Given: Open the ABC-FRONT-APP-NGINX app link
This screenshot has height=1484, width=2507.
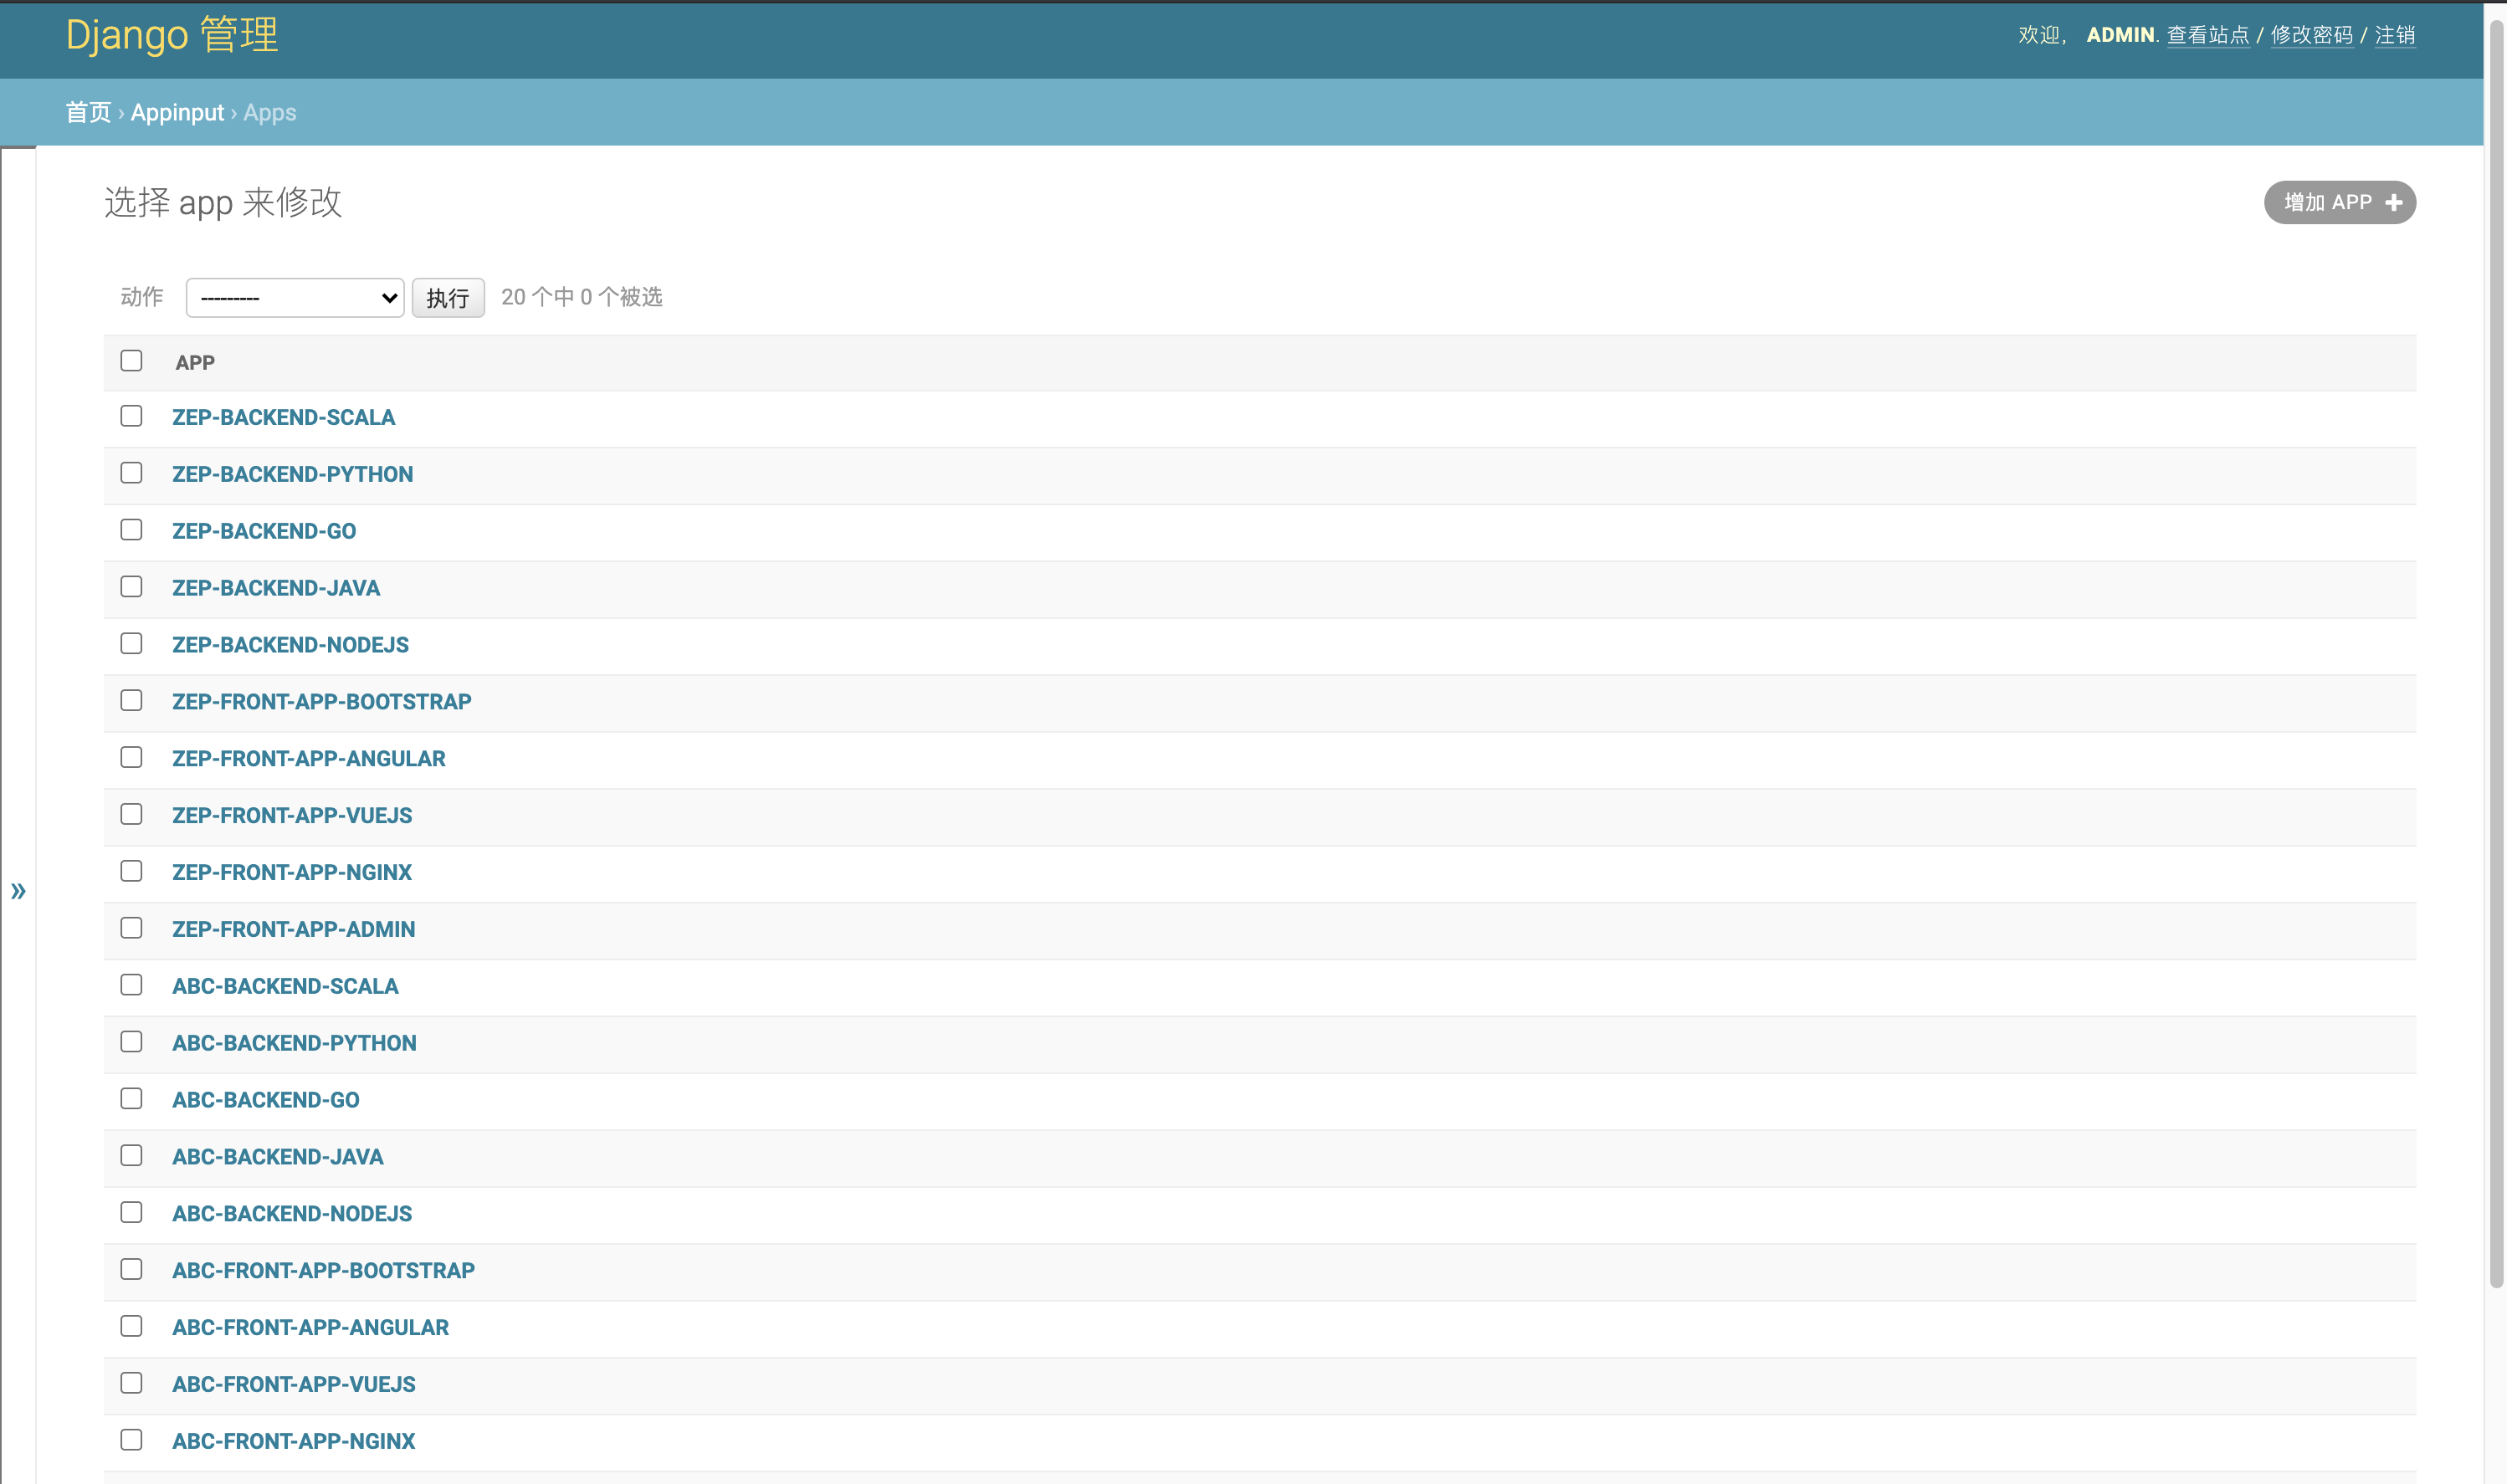Looking at the screenshot, I should coord(293,1443).
